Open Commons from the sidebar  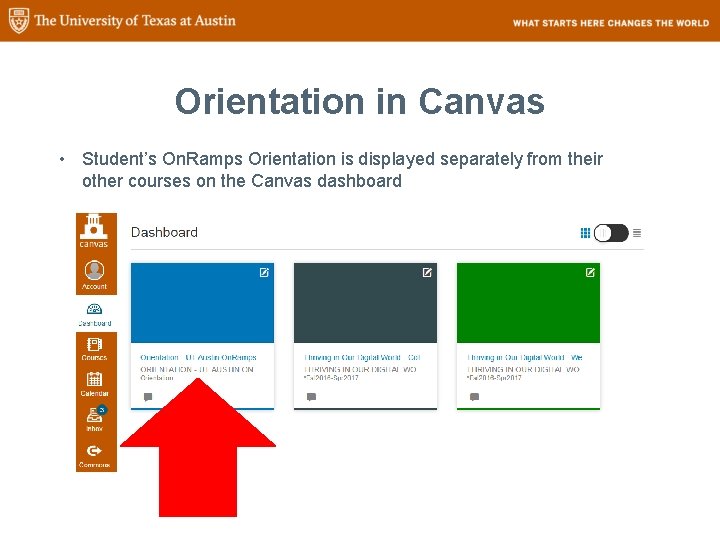point(95,456)
